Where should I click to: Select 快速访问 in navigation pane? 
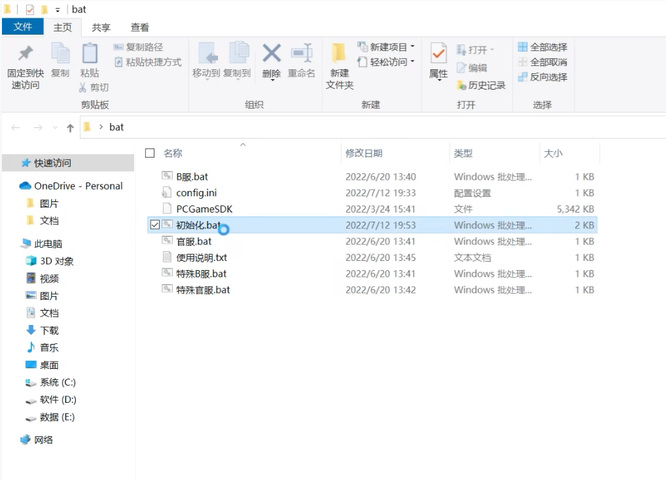(68, 163)
